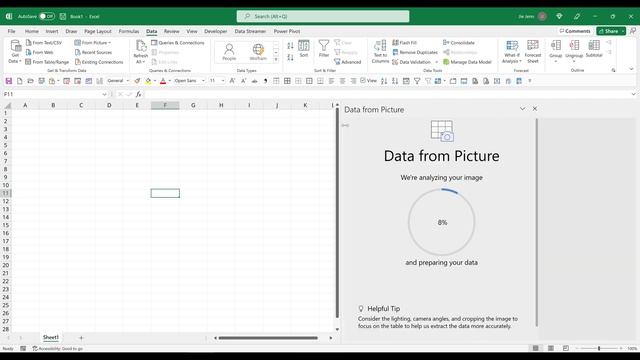Select From Table/Range
640x360 pixels.
point(47,62)
